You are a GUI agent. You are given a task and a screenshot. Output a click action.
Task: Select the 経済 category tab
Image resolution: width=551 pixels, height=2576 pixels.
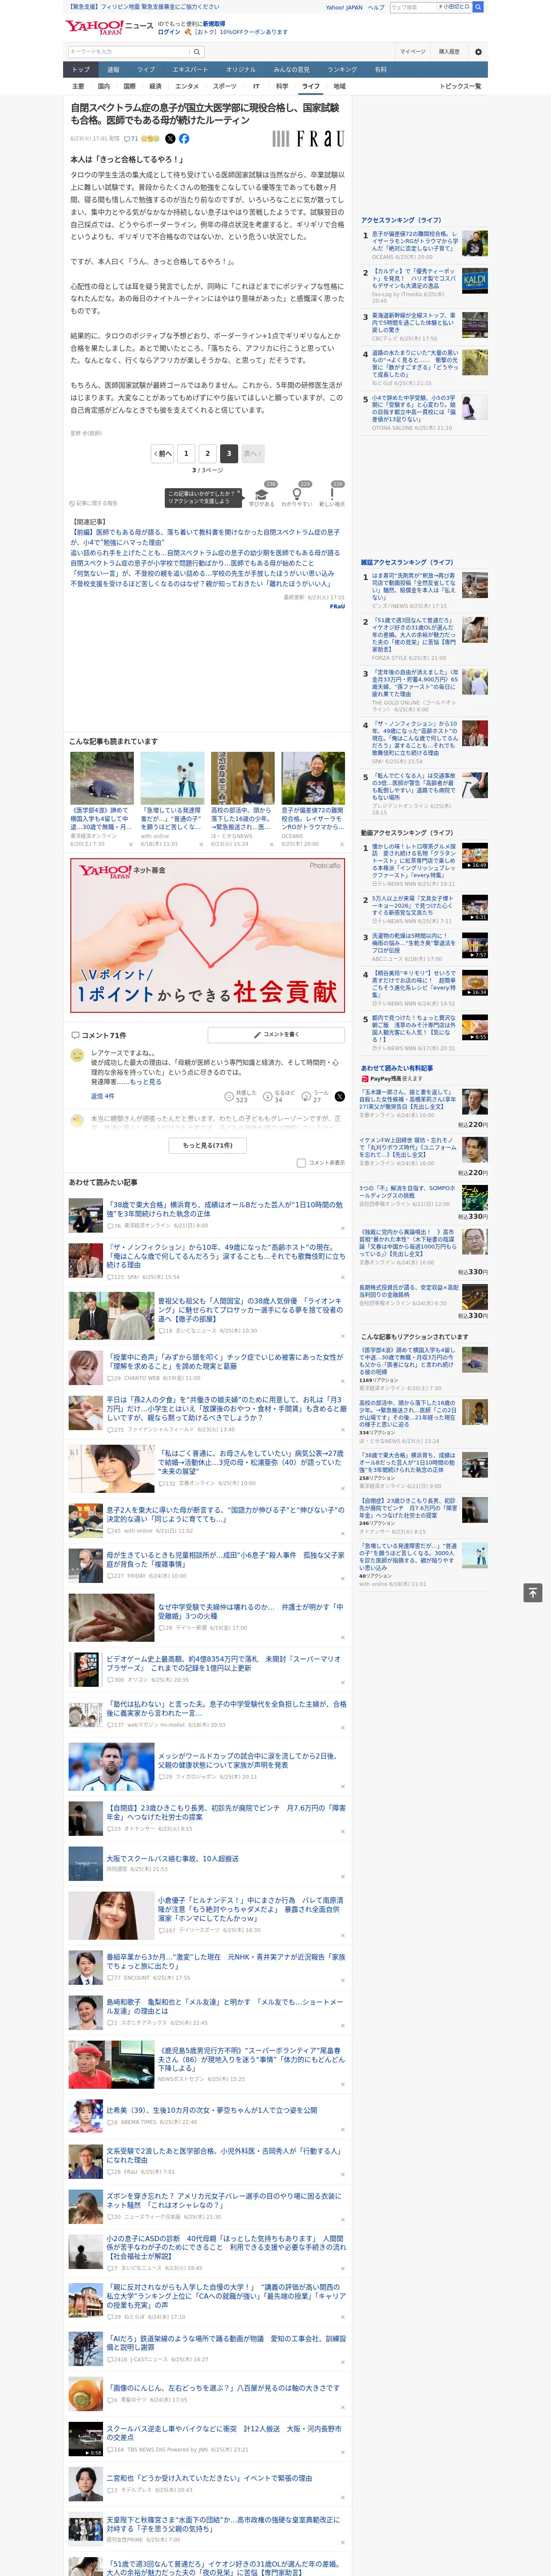point(155,86)
